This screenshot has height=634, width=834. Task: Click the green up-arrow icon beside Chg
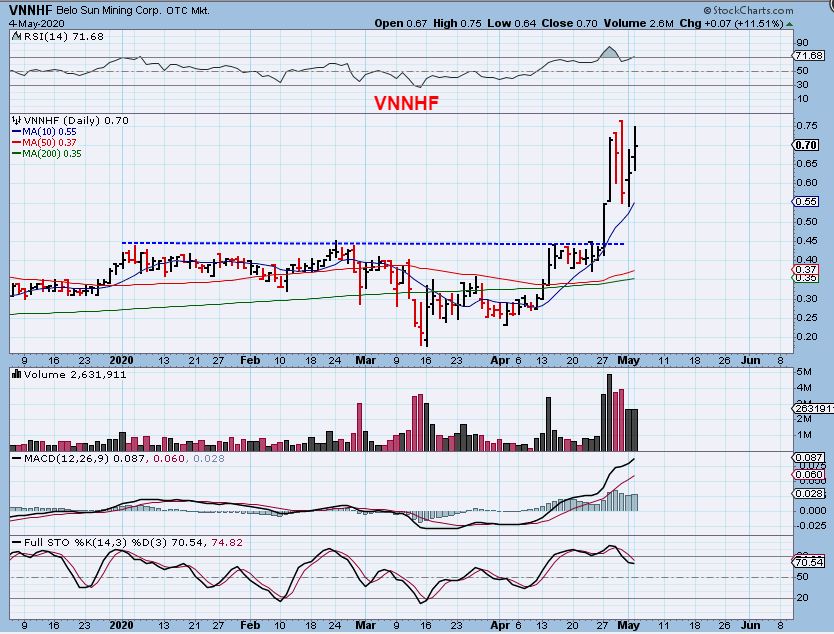pos(790,24)
